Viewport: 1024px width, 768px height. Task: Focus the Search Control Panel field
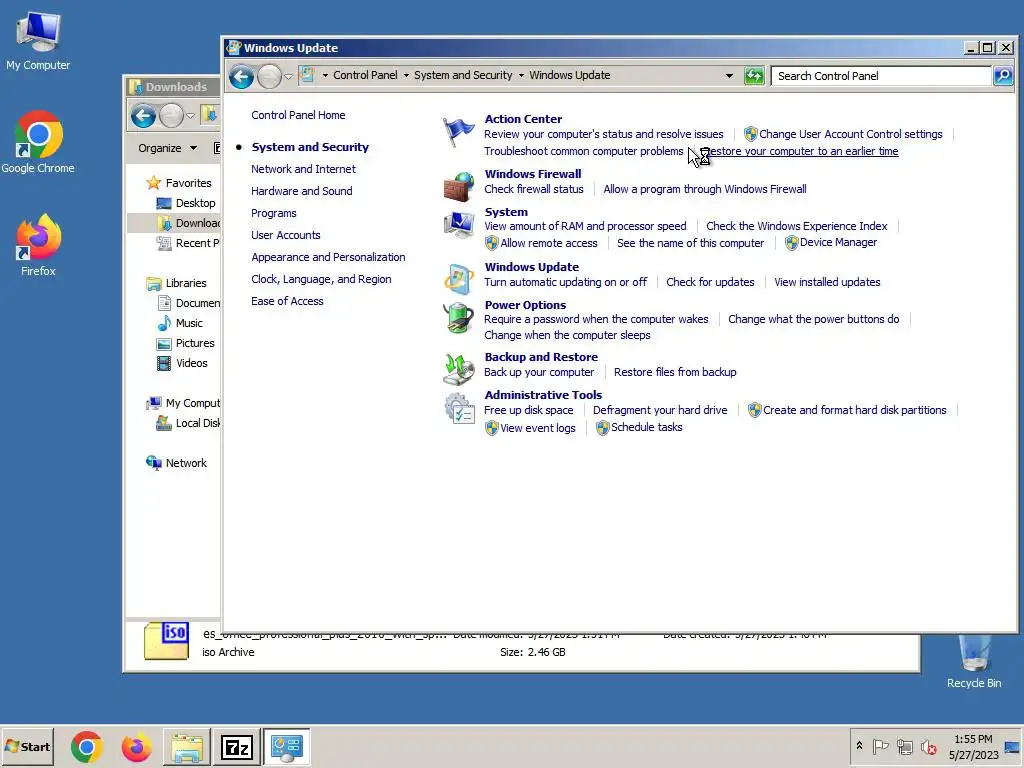click(882, 76)
